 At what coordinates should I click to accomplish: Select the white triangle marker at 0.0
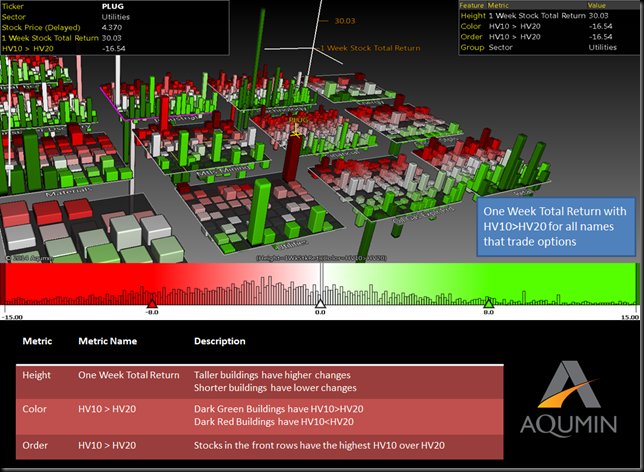(320, 304)
